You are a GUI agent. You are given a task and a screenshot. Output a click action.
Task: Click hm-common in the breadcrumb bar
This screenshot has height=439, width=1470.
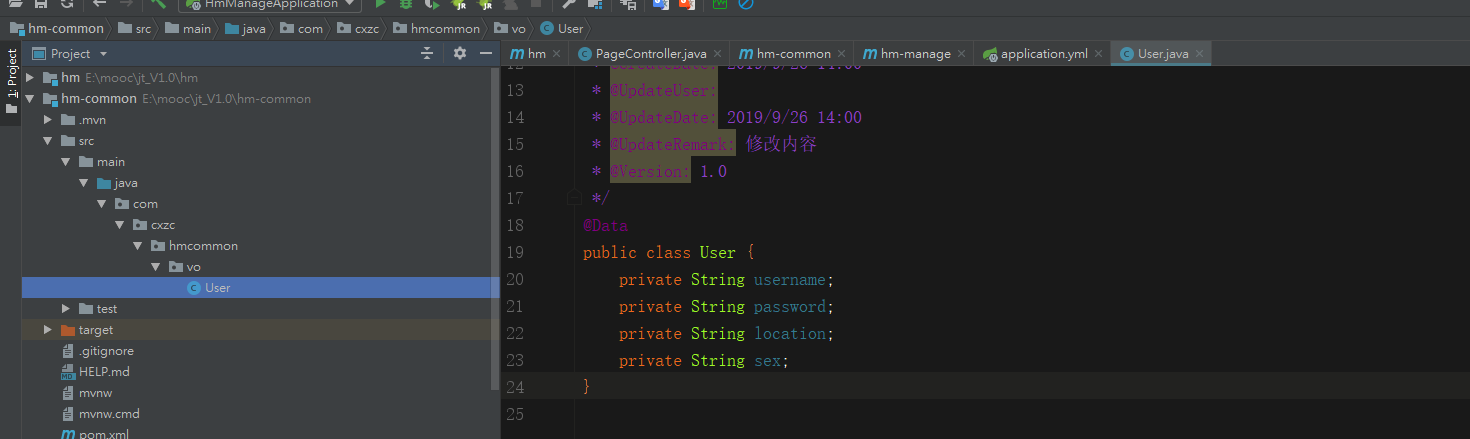(x=57, y=28)
